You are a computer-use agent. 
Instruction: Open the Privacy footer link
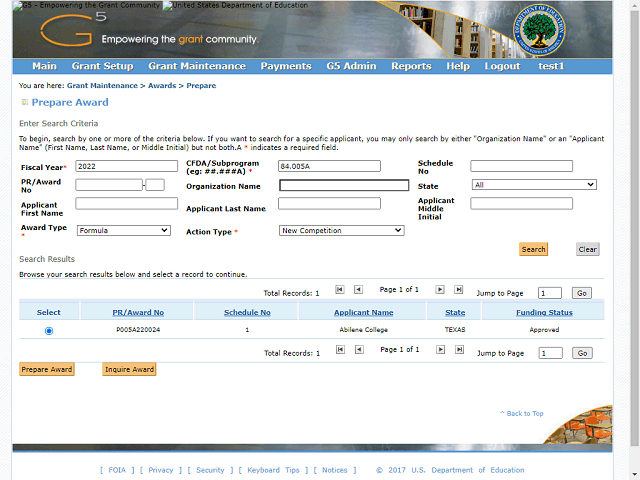[x=161, y=470]
